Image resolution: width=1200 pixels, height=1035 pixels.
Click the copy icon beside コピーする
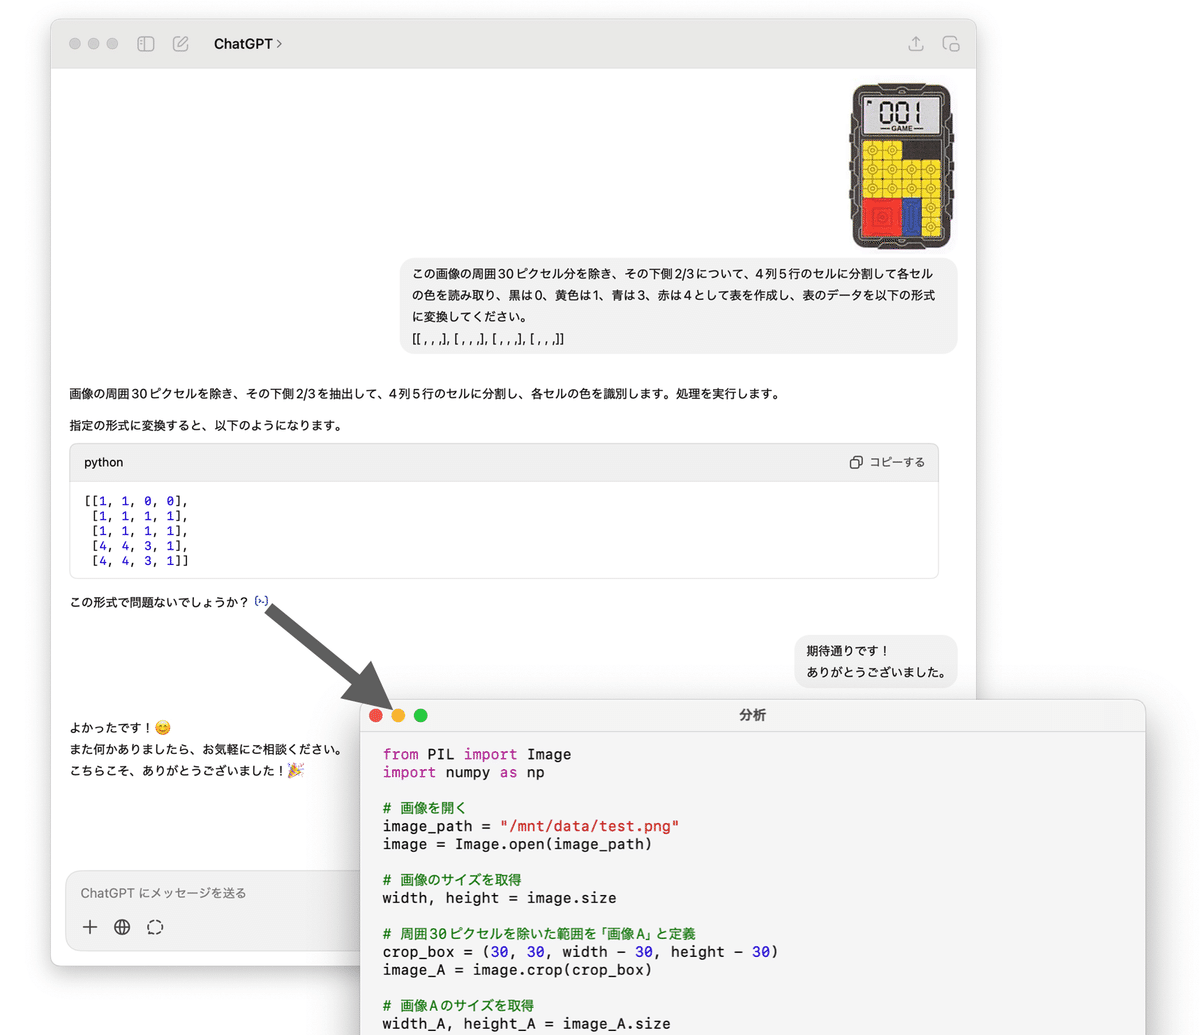pyautogui.click(x=856, y=462)
